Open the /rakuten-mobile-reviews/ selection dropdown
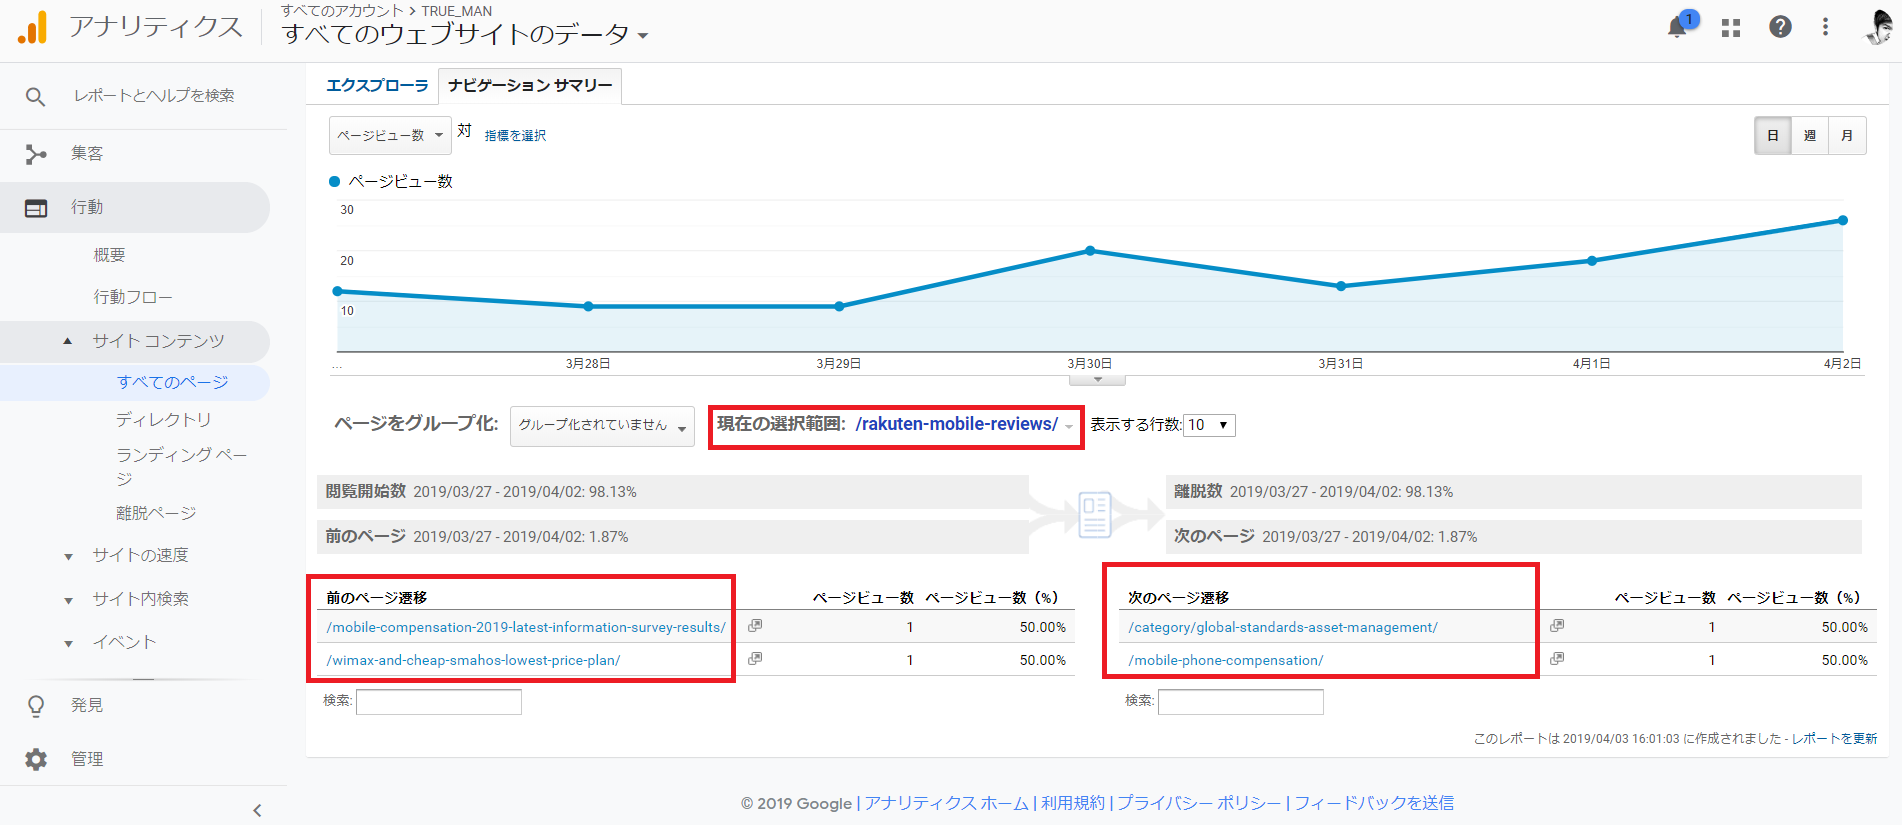 (x=965, y=424)
